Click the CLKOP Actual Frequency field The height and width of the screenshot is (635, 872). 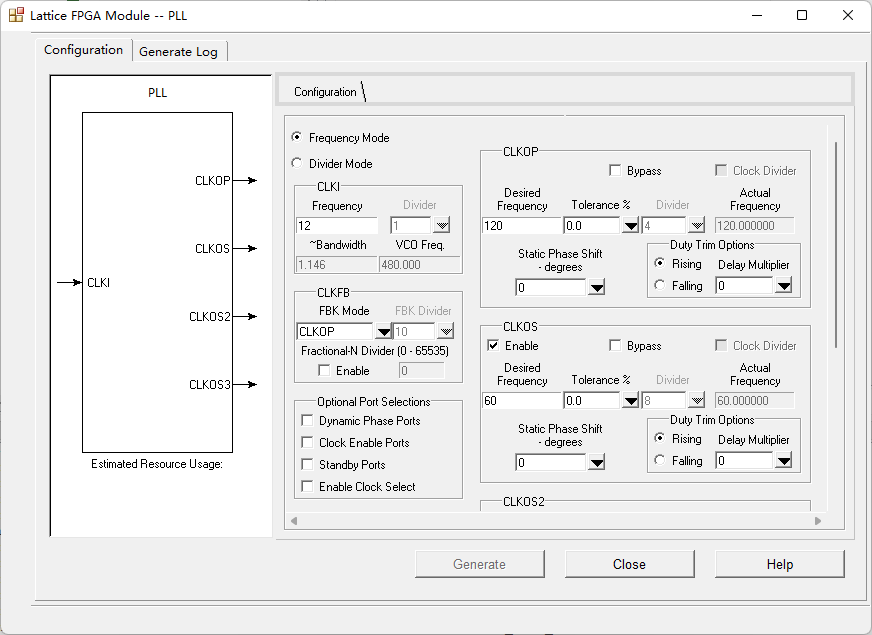click(755, 225)
